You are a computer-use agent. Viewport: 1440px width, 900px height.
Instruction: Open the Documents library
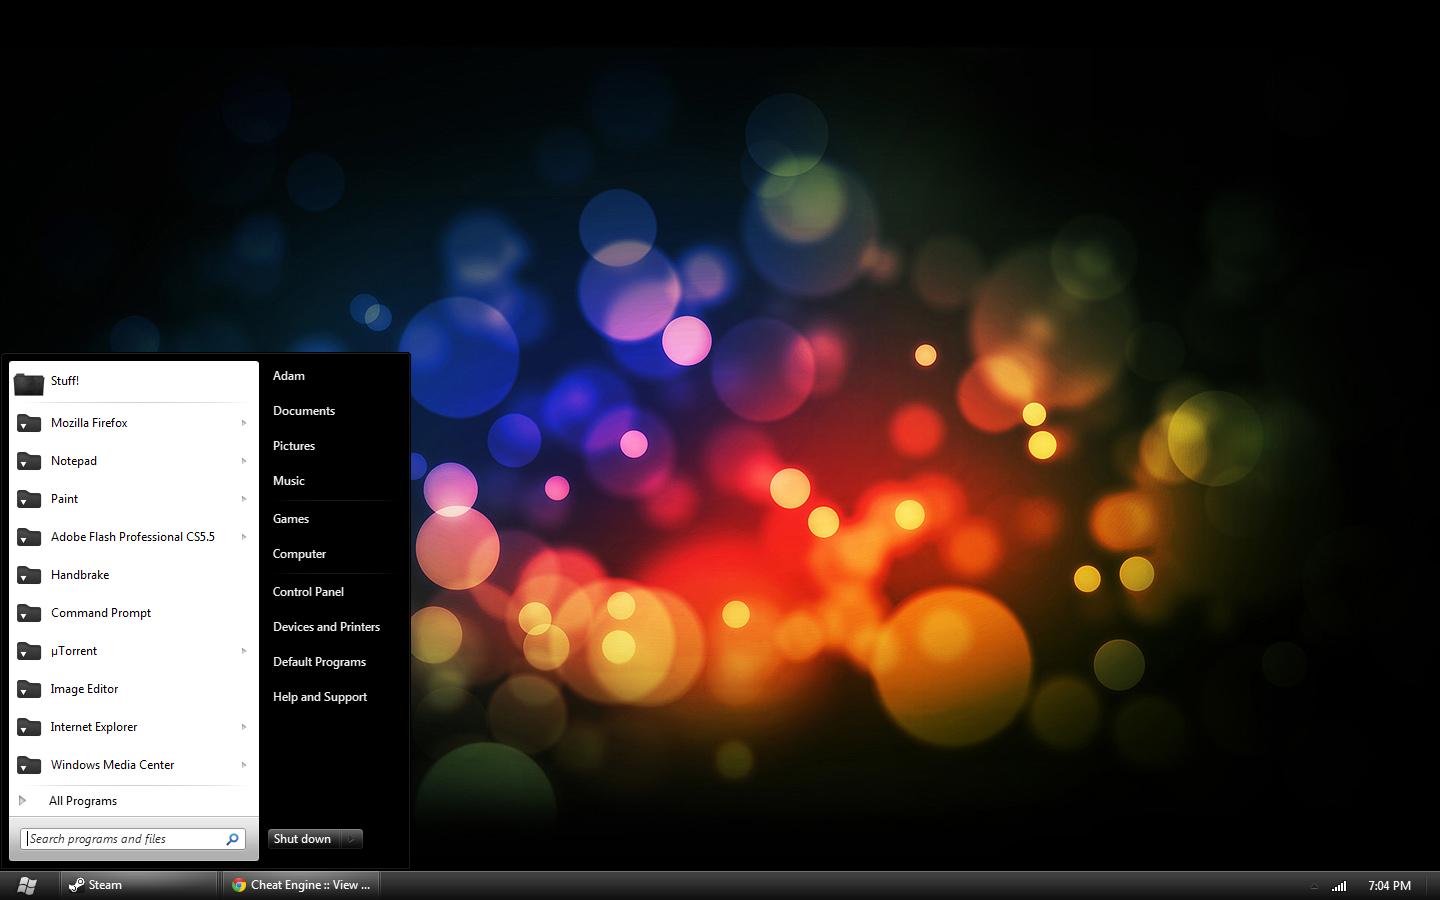[x=304, y=411]
